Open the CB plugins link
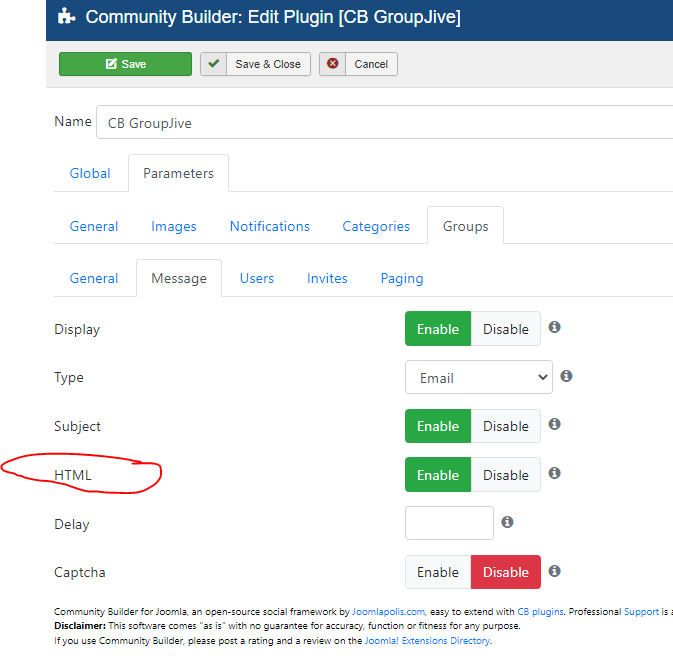Viewport: 673px width, 661px height. (x=540, y=611)
